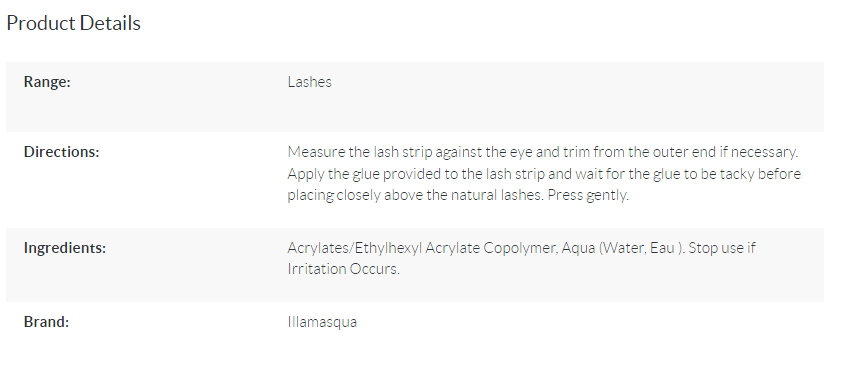Click the 'placing closely above the natural lashes' line
853x366 pixels.
coord(415,195)
